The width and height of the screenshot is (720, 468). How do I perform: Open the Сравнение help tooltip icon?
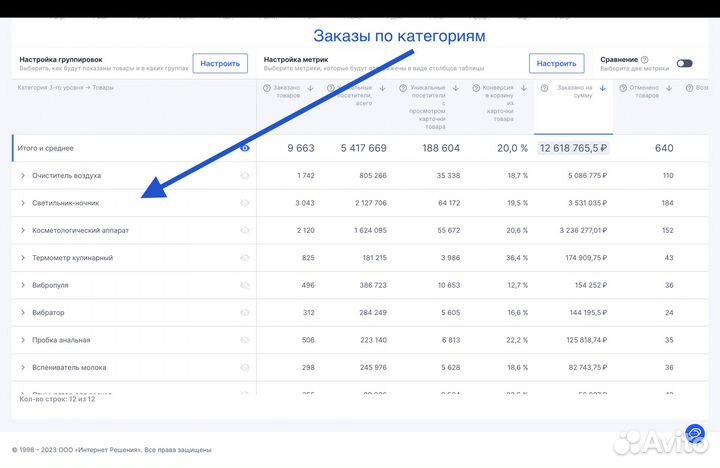coord(645,59)
